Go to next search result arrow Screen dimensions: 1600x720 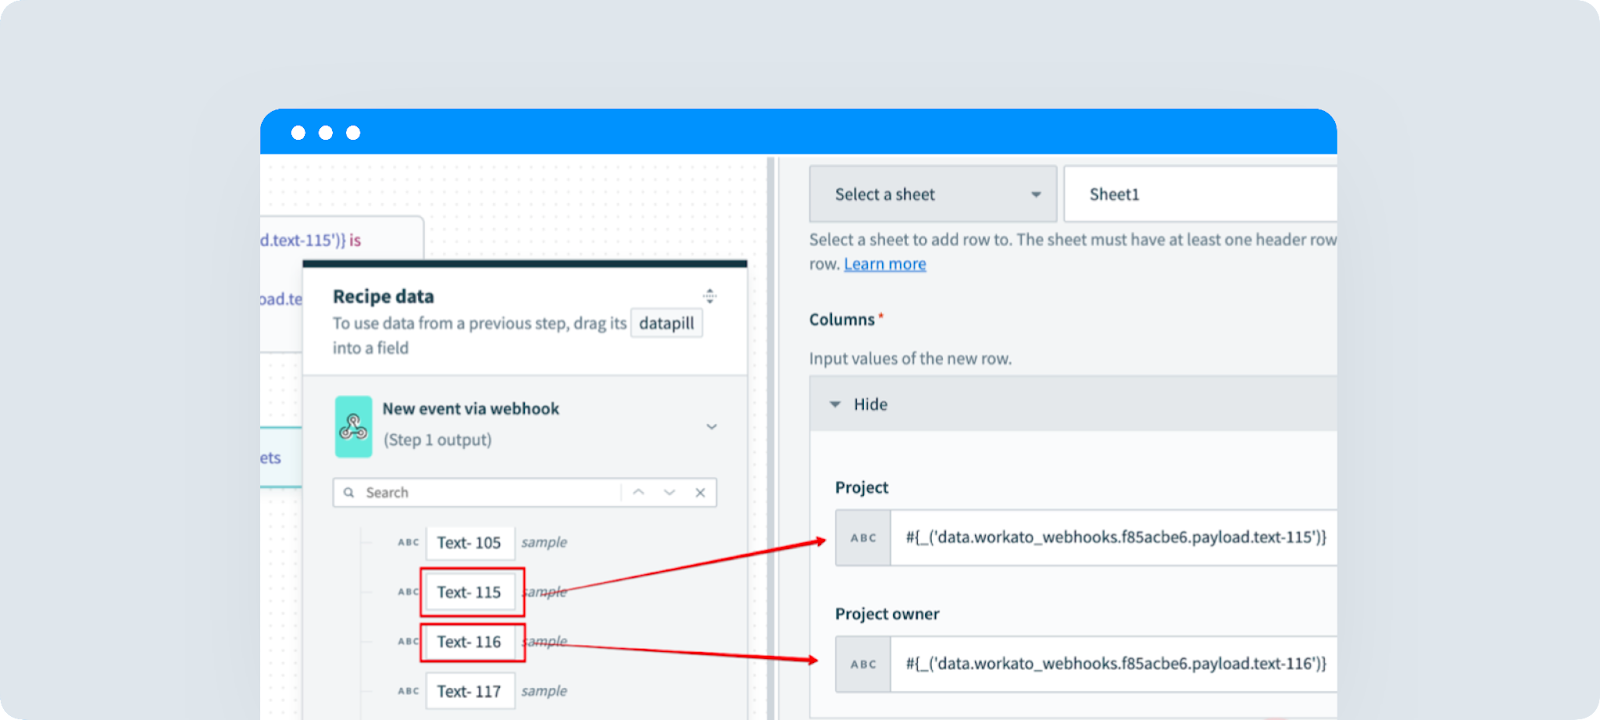[x=670, y=493]
